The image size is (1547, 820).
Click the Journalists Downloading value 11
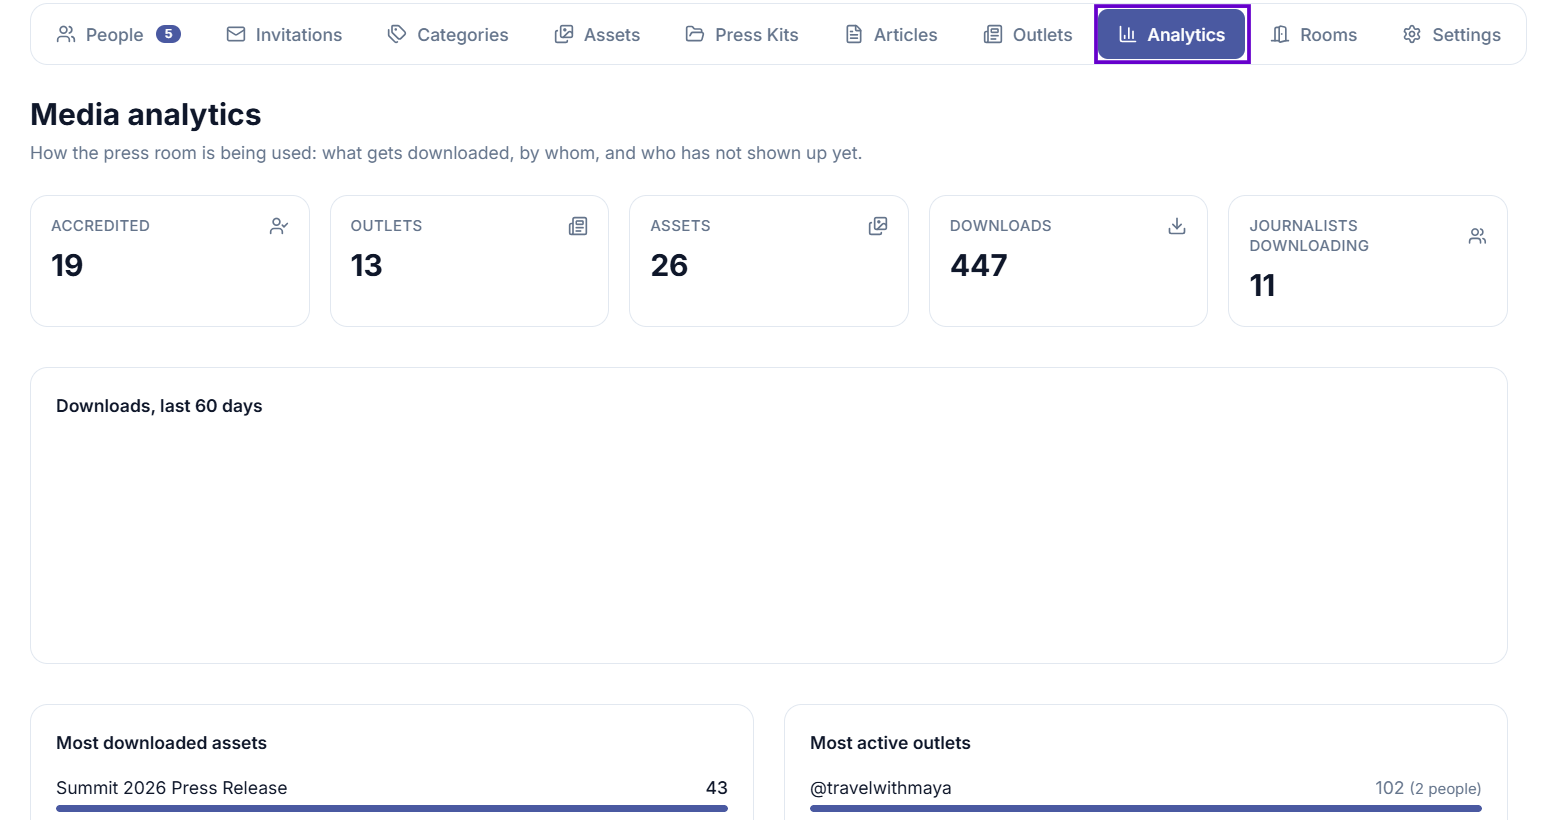pos(1262,285)
